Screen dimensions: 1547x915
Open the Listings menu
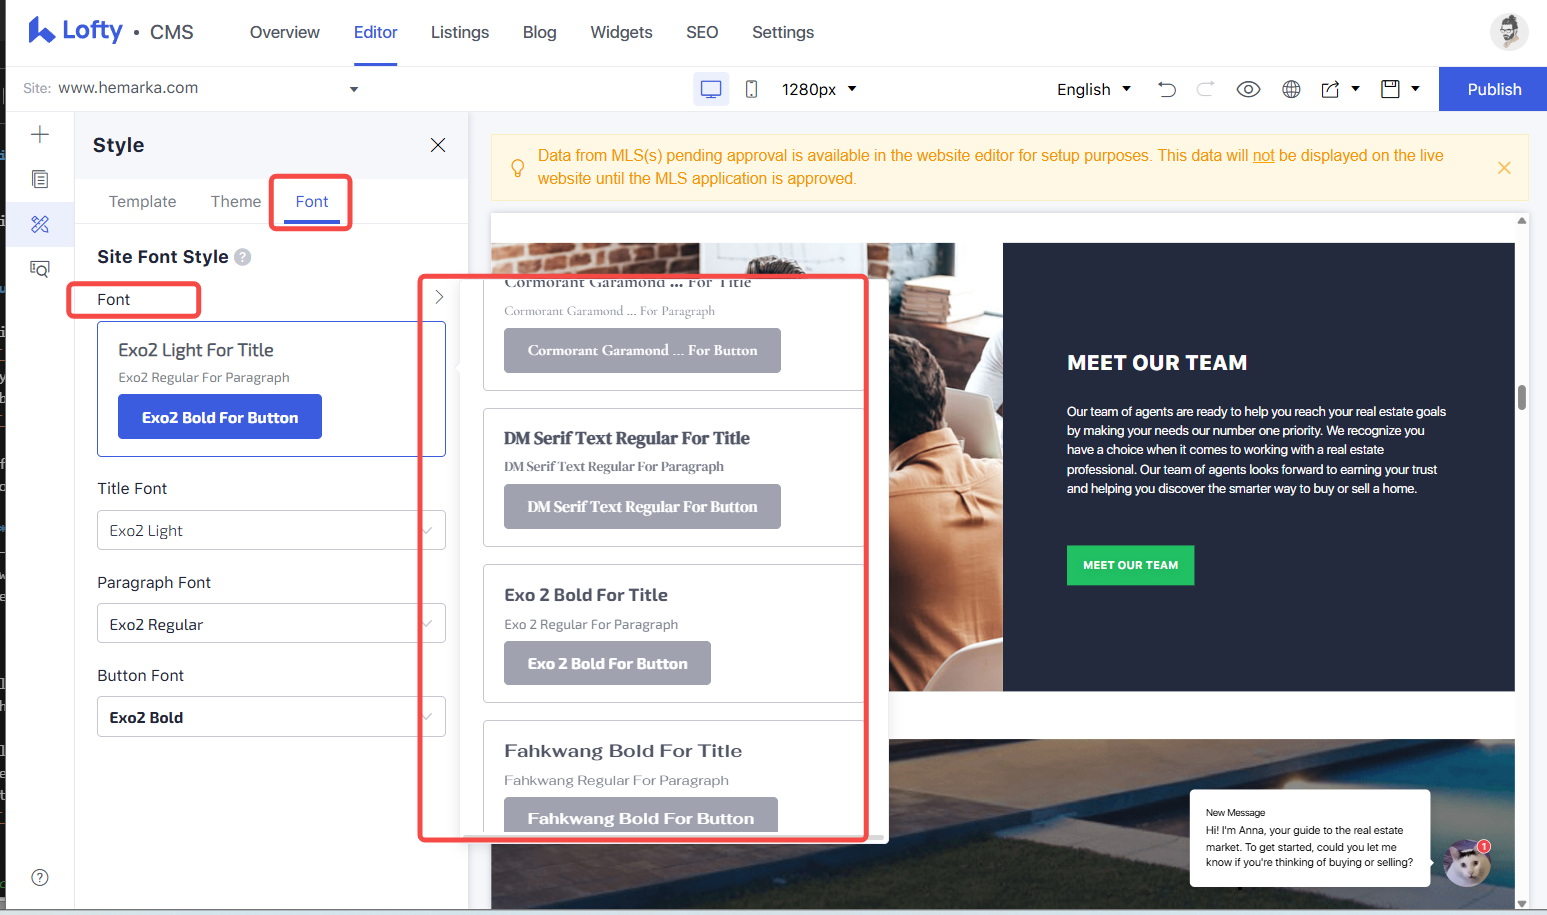460,32
